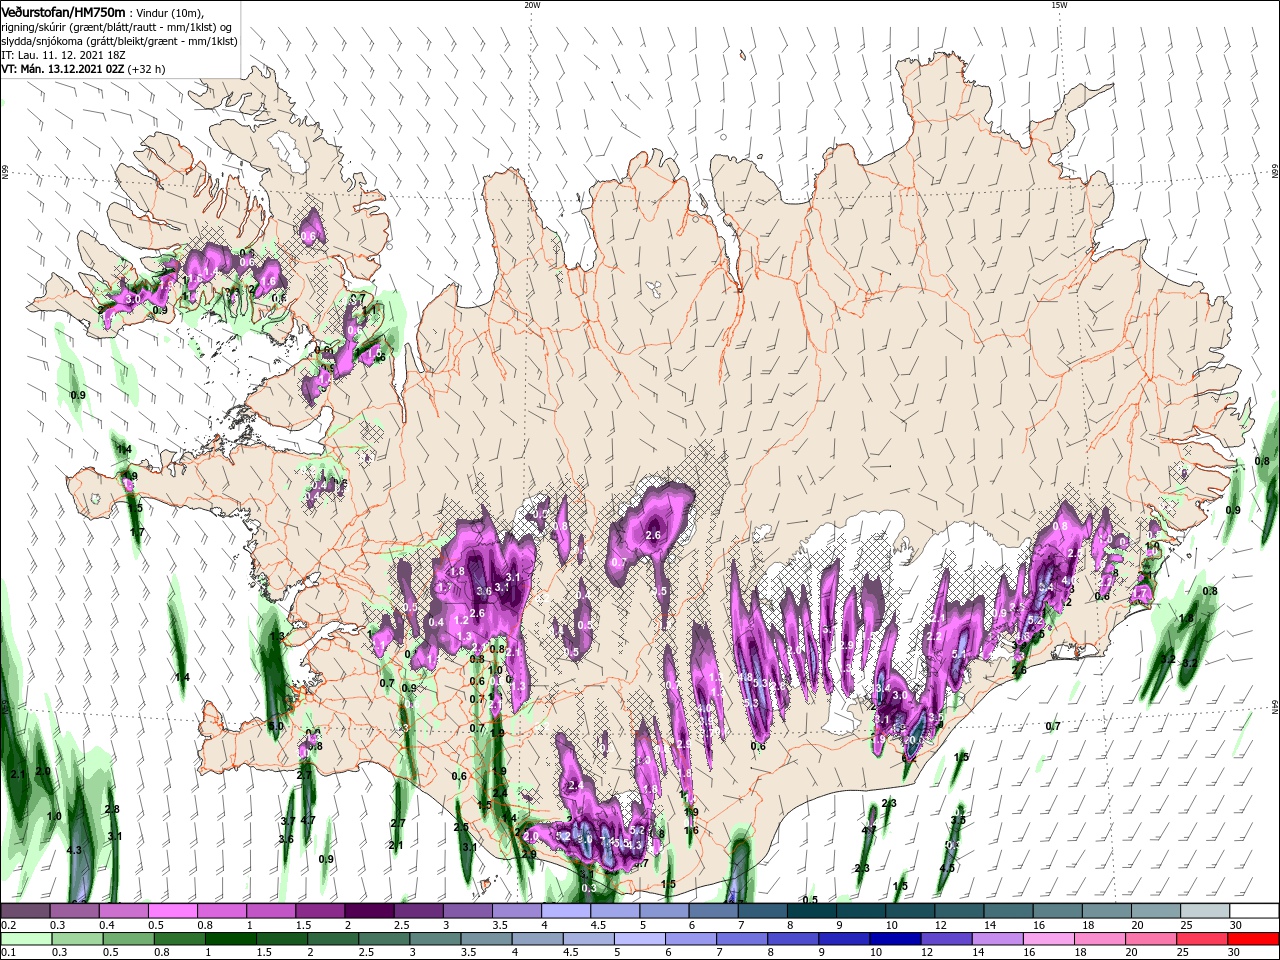Click the 'IT: Lau. 11. 12. 2021 18Z' line
This screenshot has width=1280, height=960.
pyautogui.click(x=64, y=55)
